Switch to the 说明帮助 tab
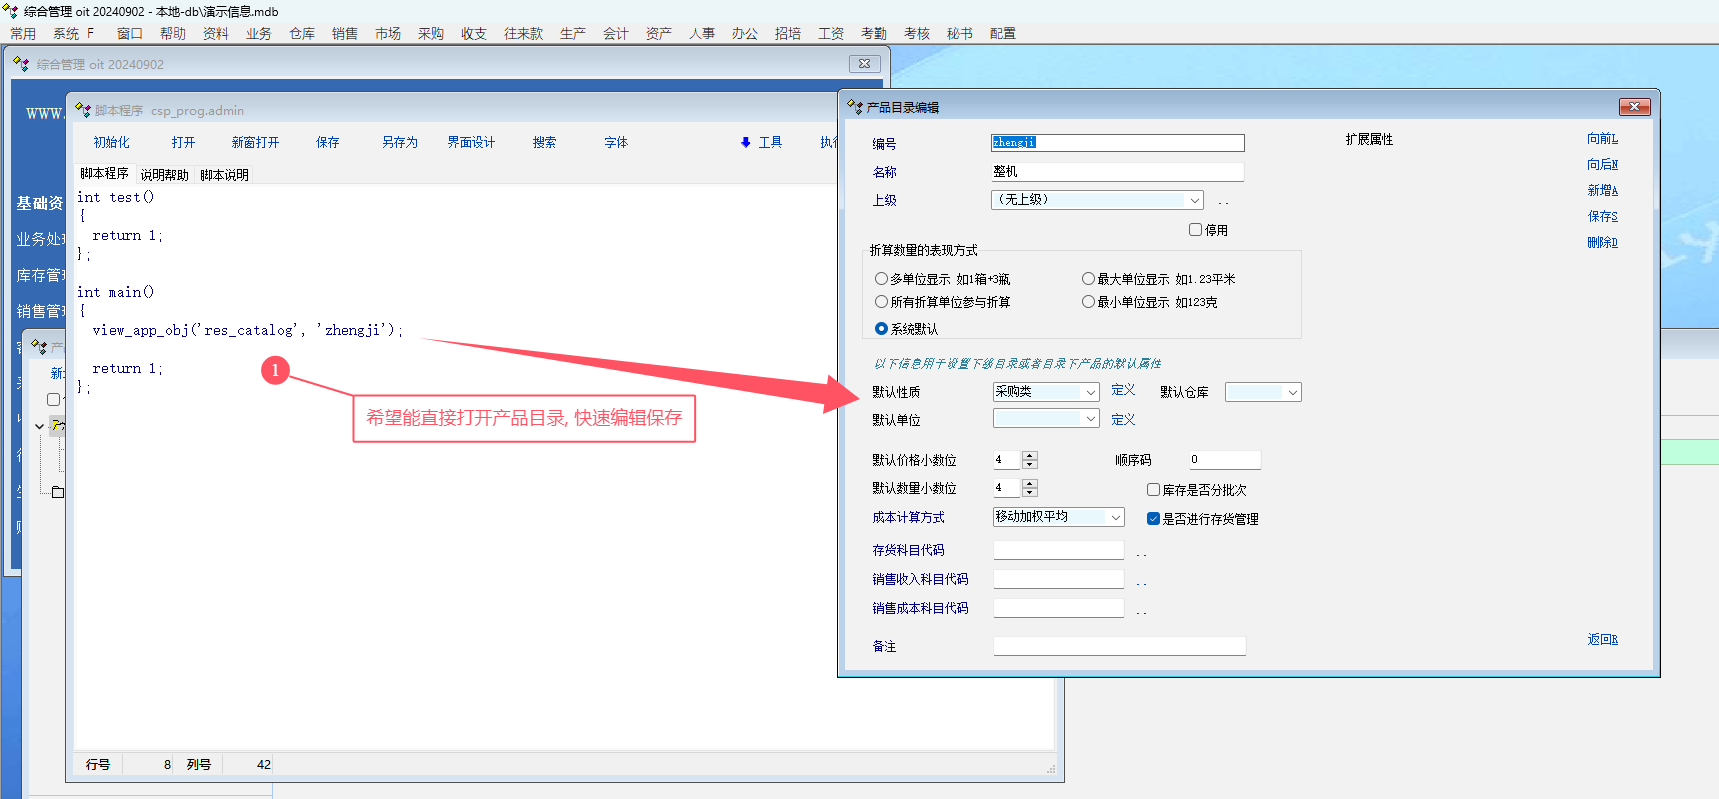This screenshot has height=799, width=1719. [x=164, y=175]
